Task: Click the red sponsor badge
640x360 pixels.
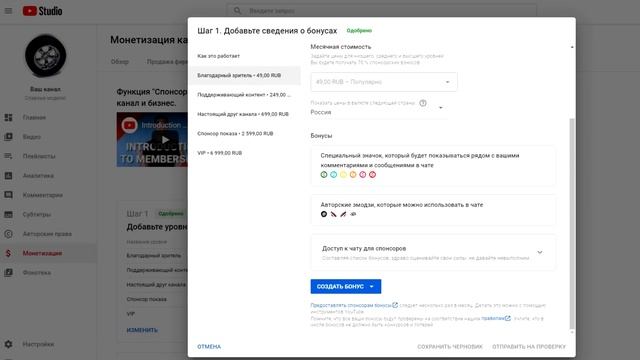Action: (373, 175)
